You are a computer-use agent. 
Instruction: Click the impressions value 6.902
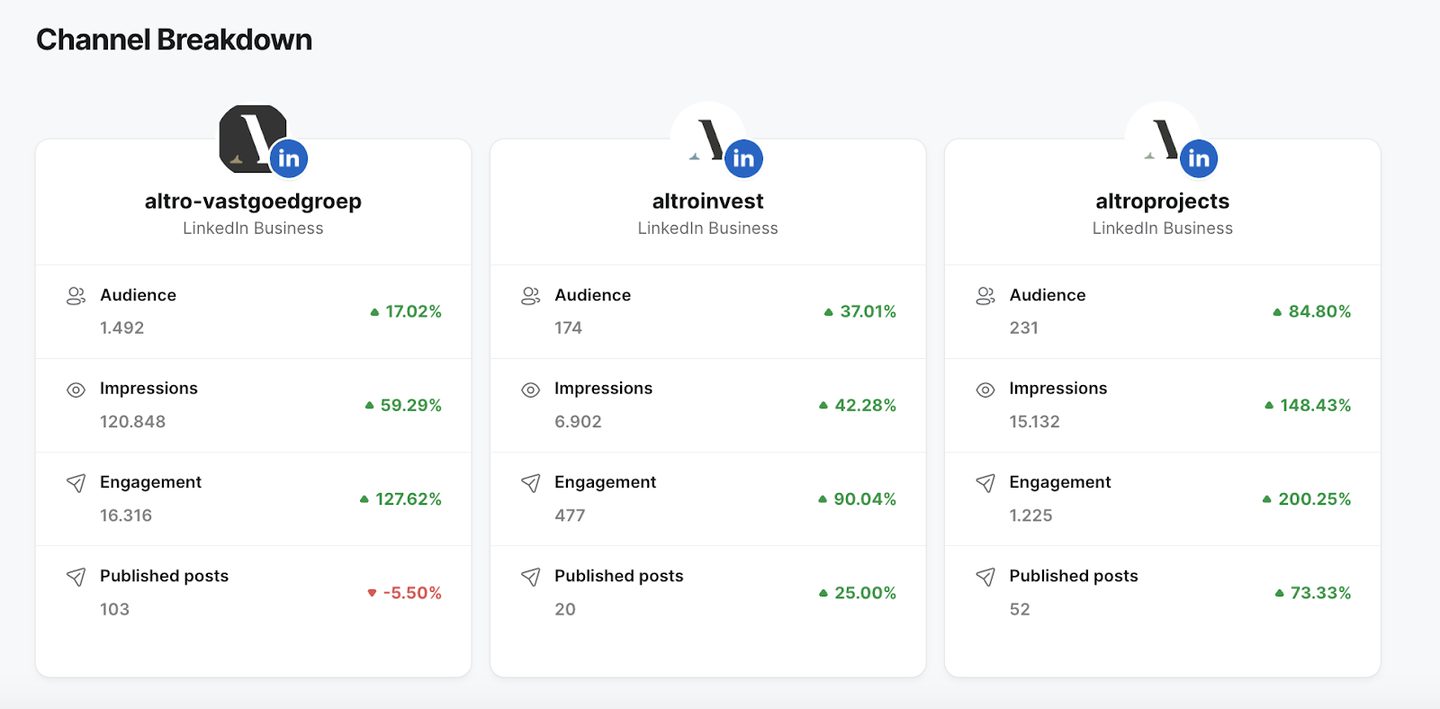coord(578,422)
